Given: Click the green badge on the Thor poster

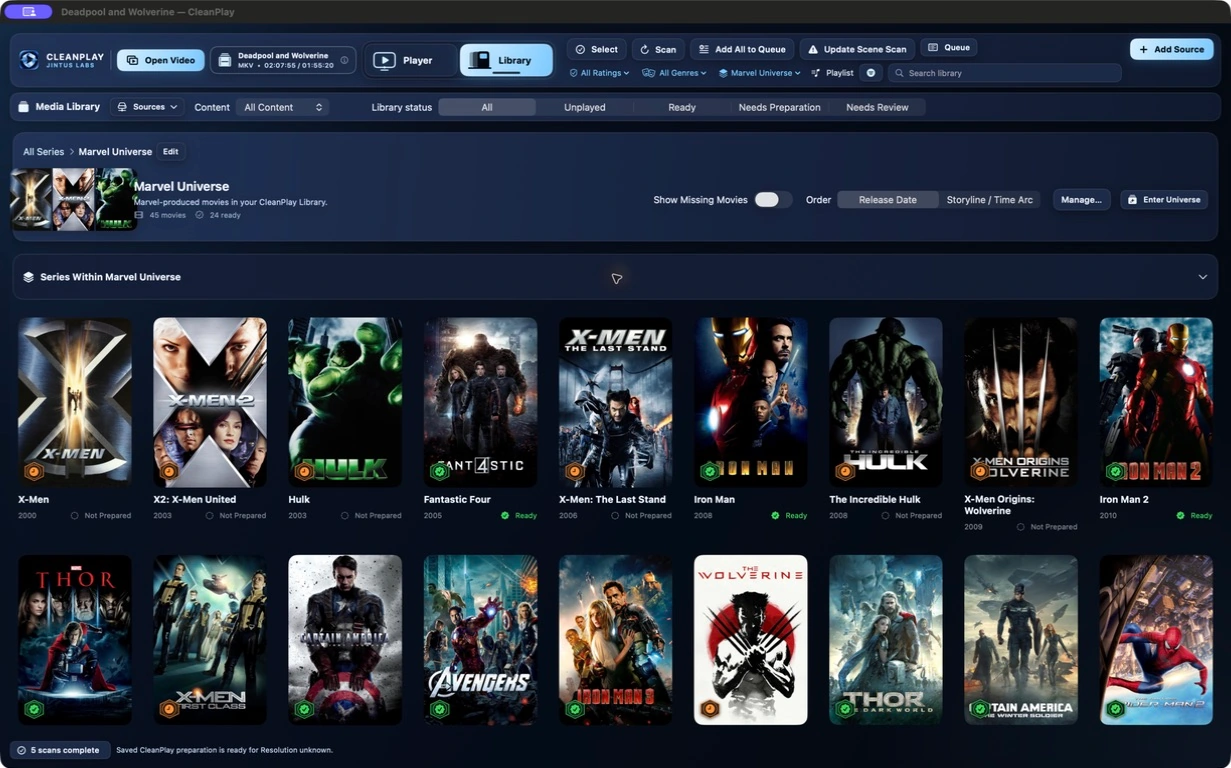Looking at the screenshot, I should tap(33, 709).
